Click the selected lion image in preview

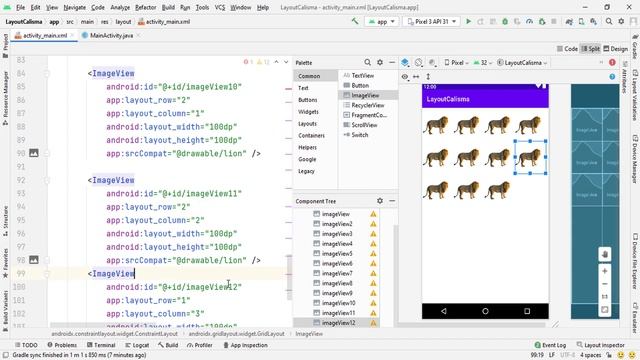(530, 157)
